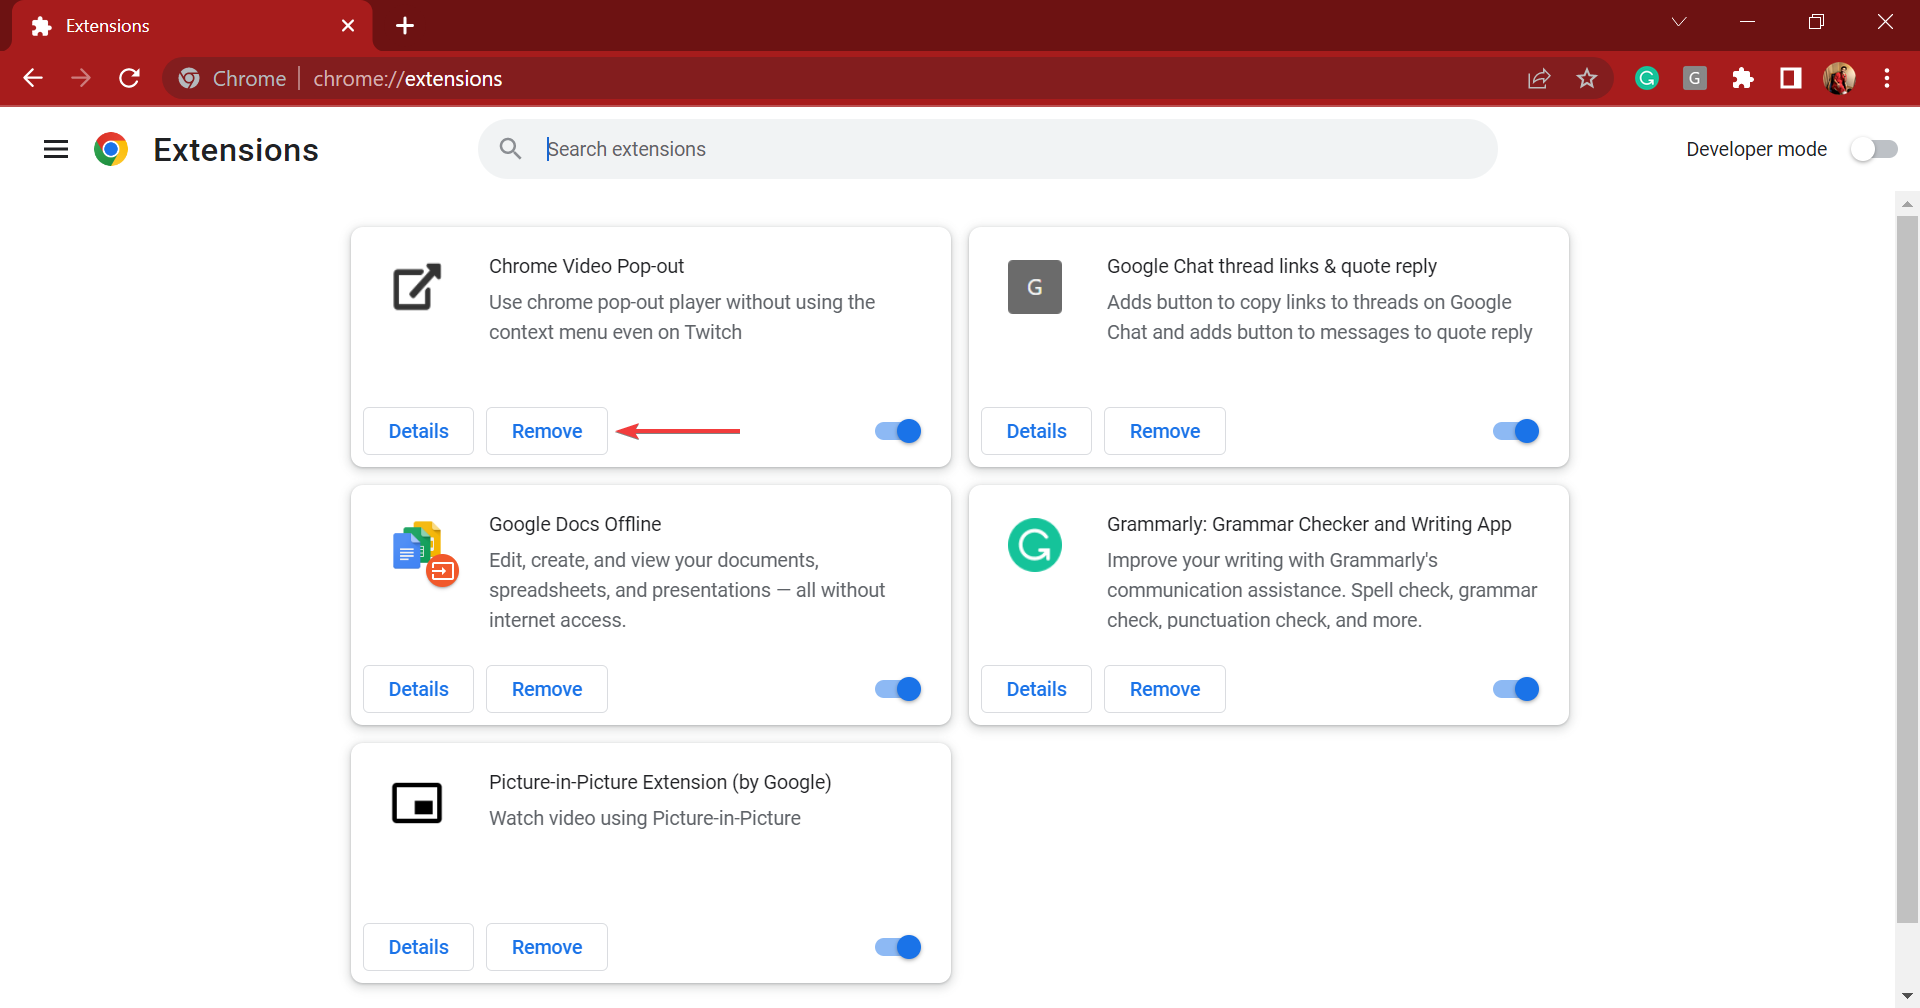The image size is (1920, 1008).
Task: Open Details for Google Chat thread links
Action: click(x=1036, y=431)
